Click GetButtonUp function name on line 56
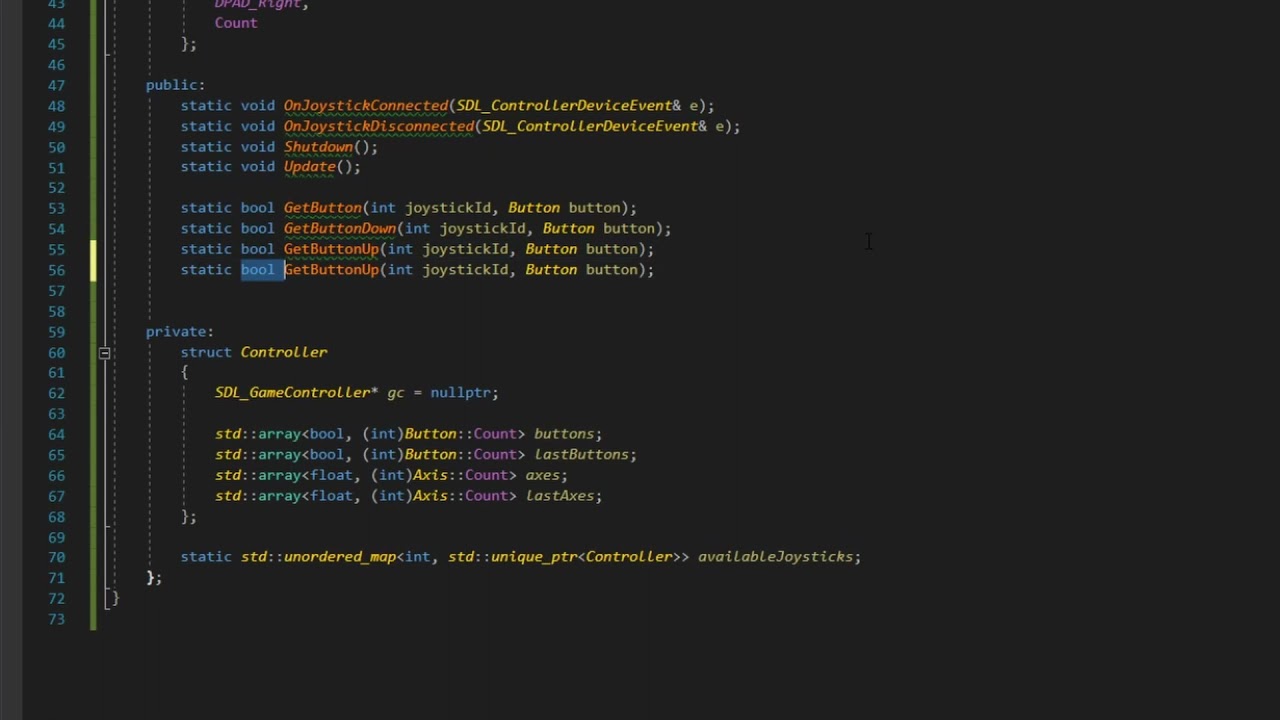Viewport: 1280px width, 720px height. [x=331, y=270]
